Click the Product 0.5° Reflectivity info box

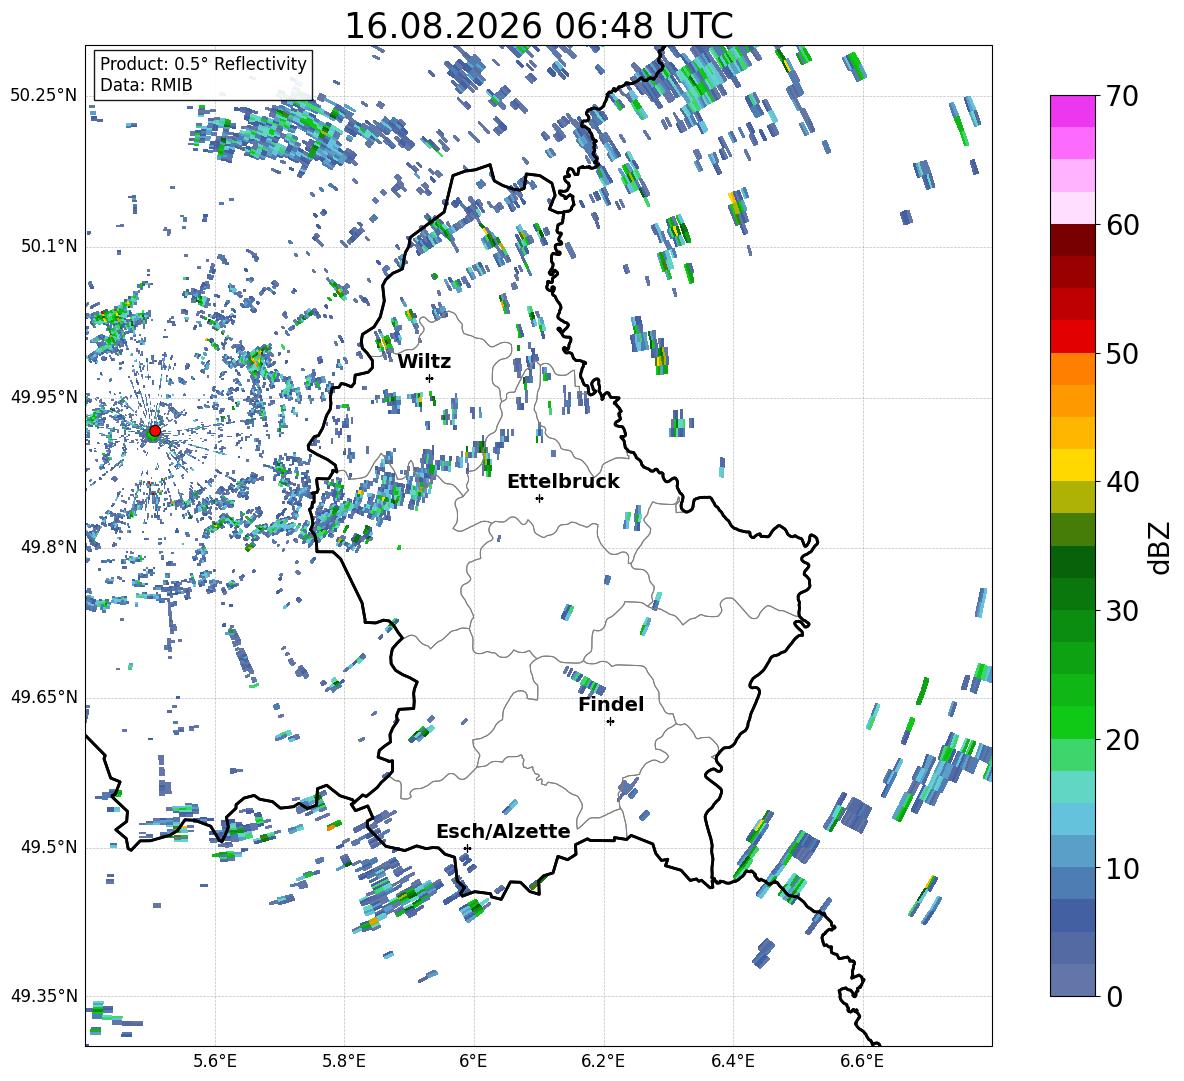(203, 74)
